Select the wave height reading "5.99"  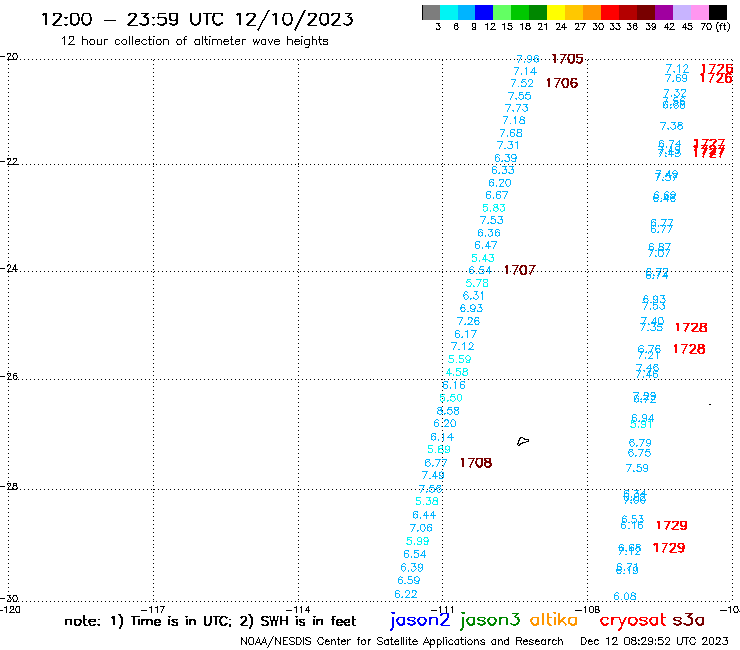coord(418,541)
